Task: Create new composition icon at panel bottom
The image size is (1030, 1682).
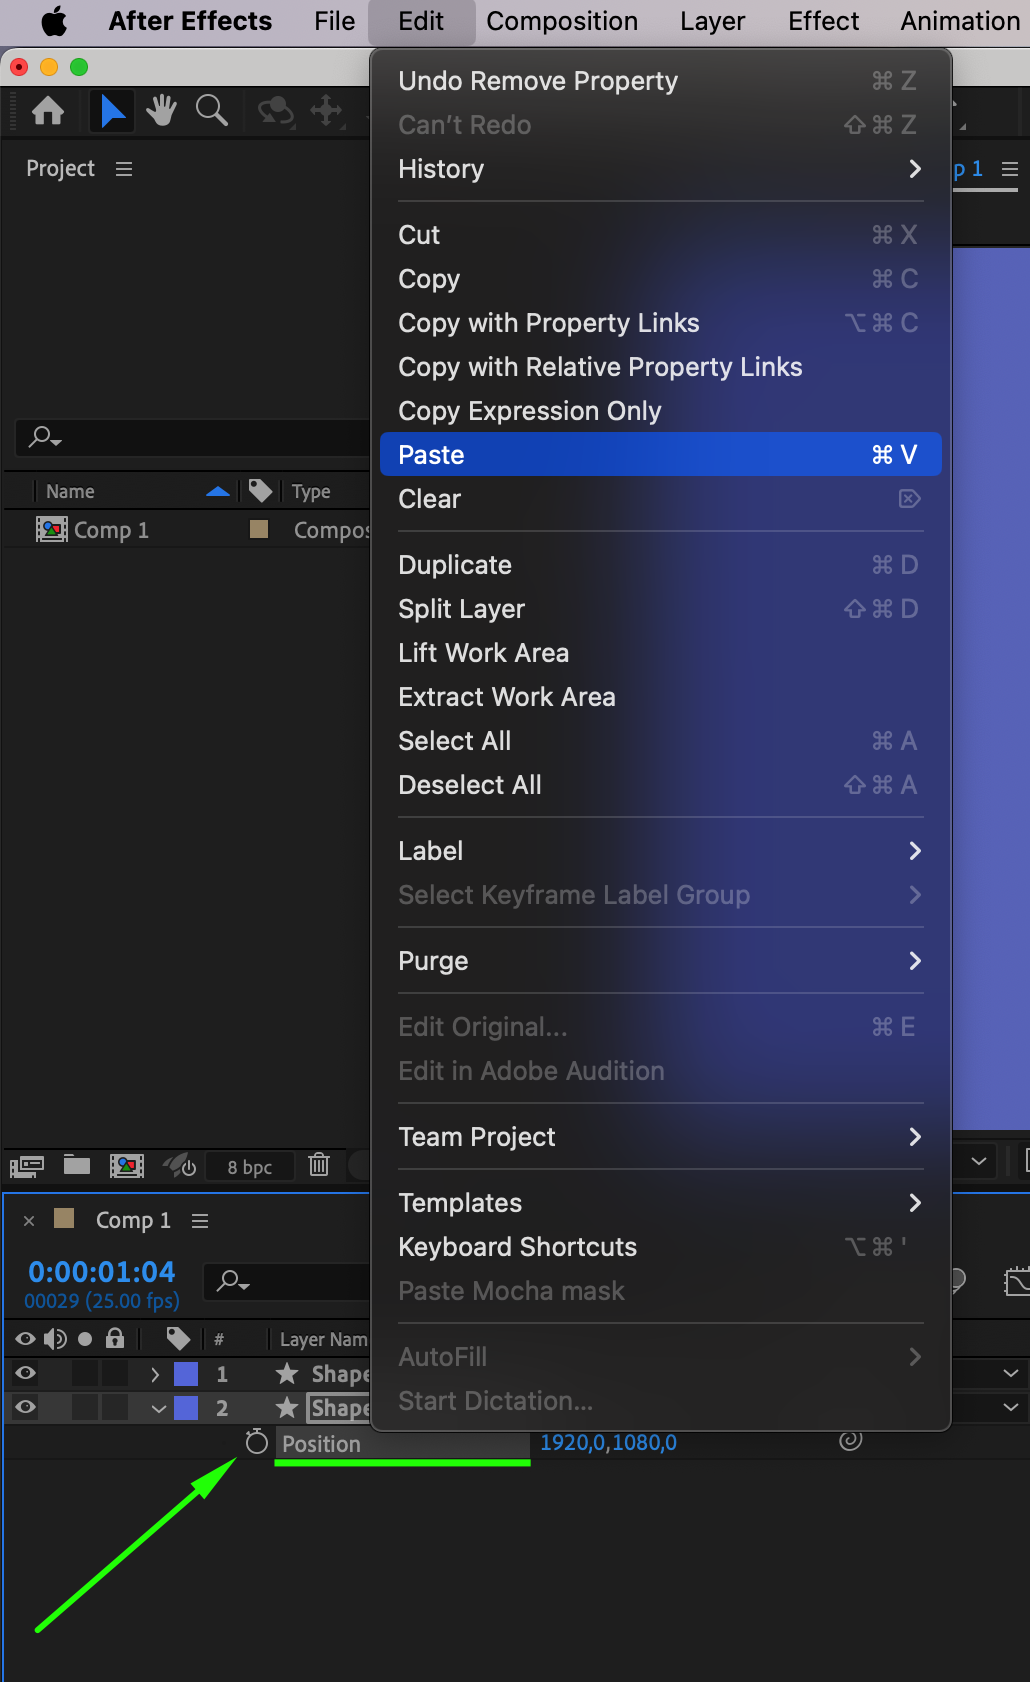Action: pos(126,1165)
